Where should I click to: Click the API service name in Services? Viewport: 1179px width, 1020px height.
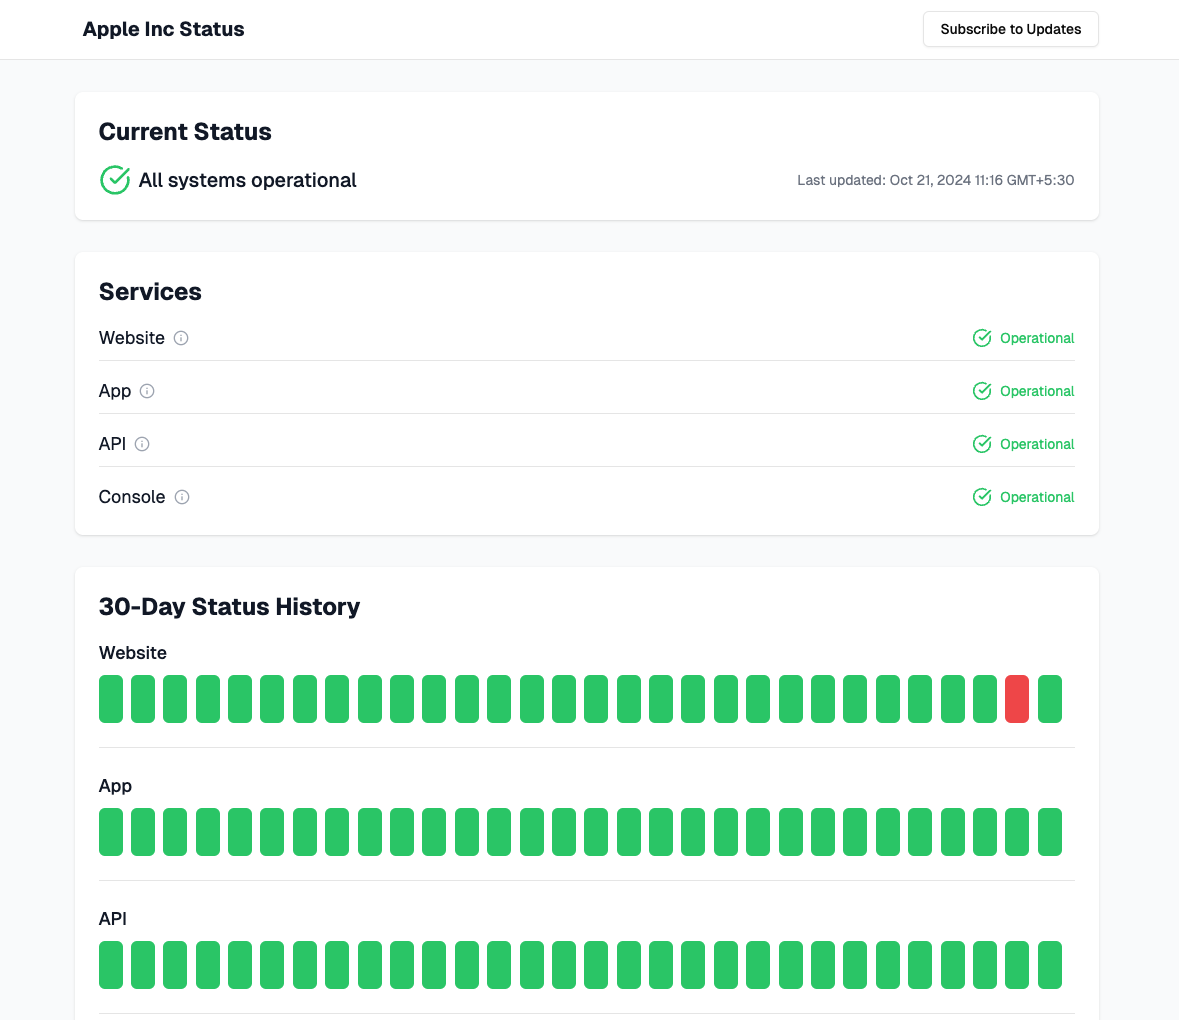pyautogui.click(x=112, y=444)
